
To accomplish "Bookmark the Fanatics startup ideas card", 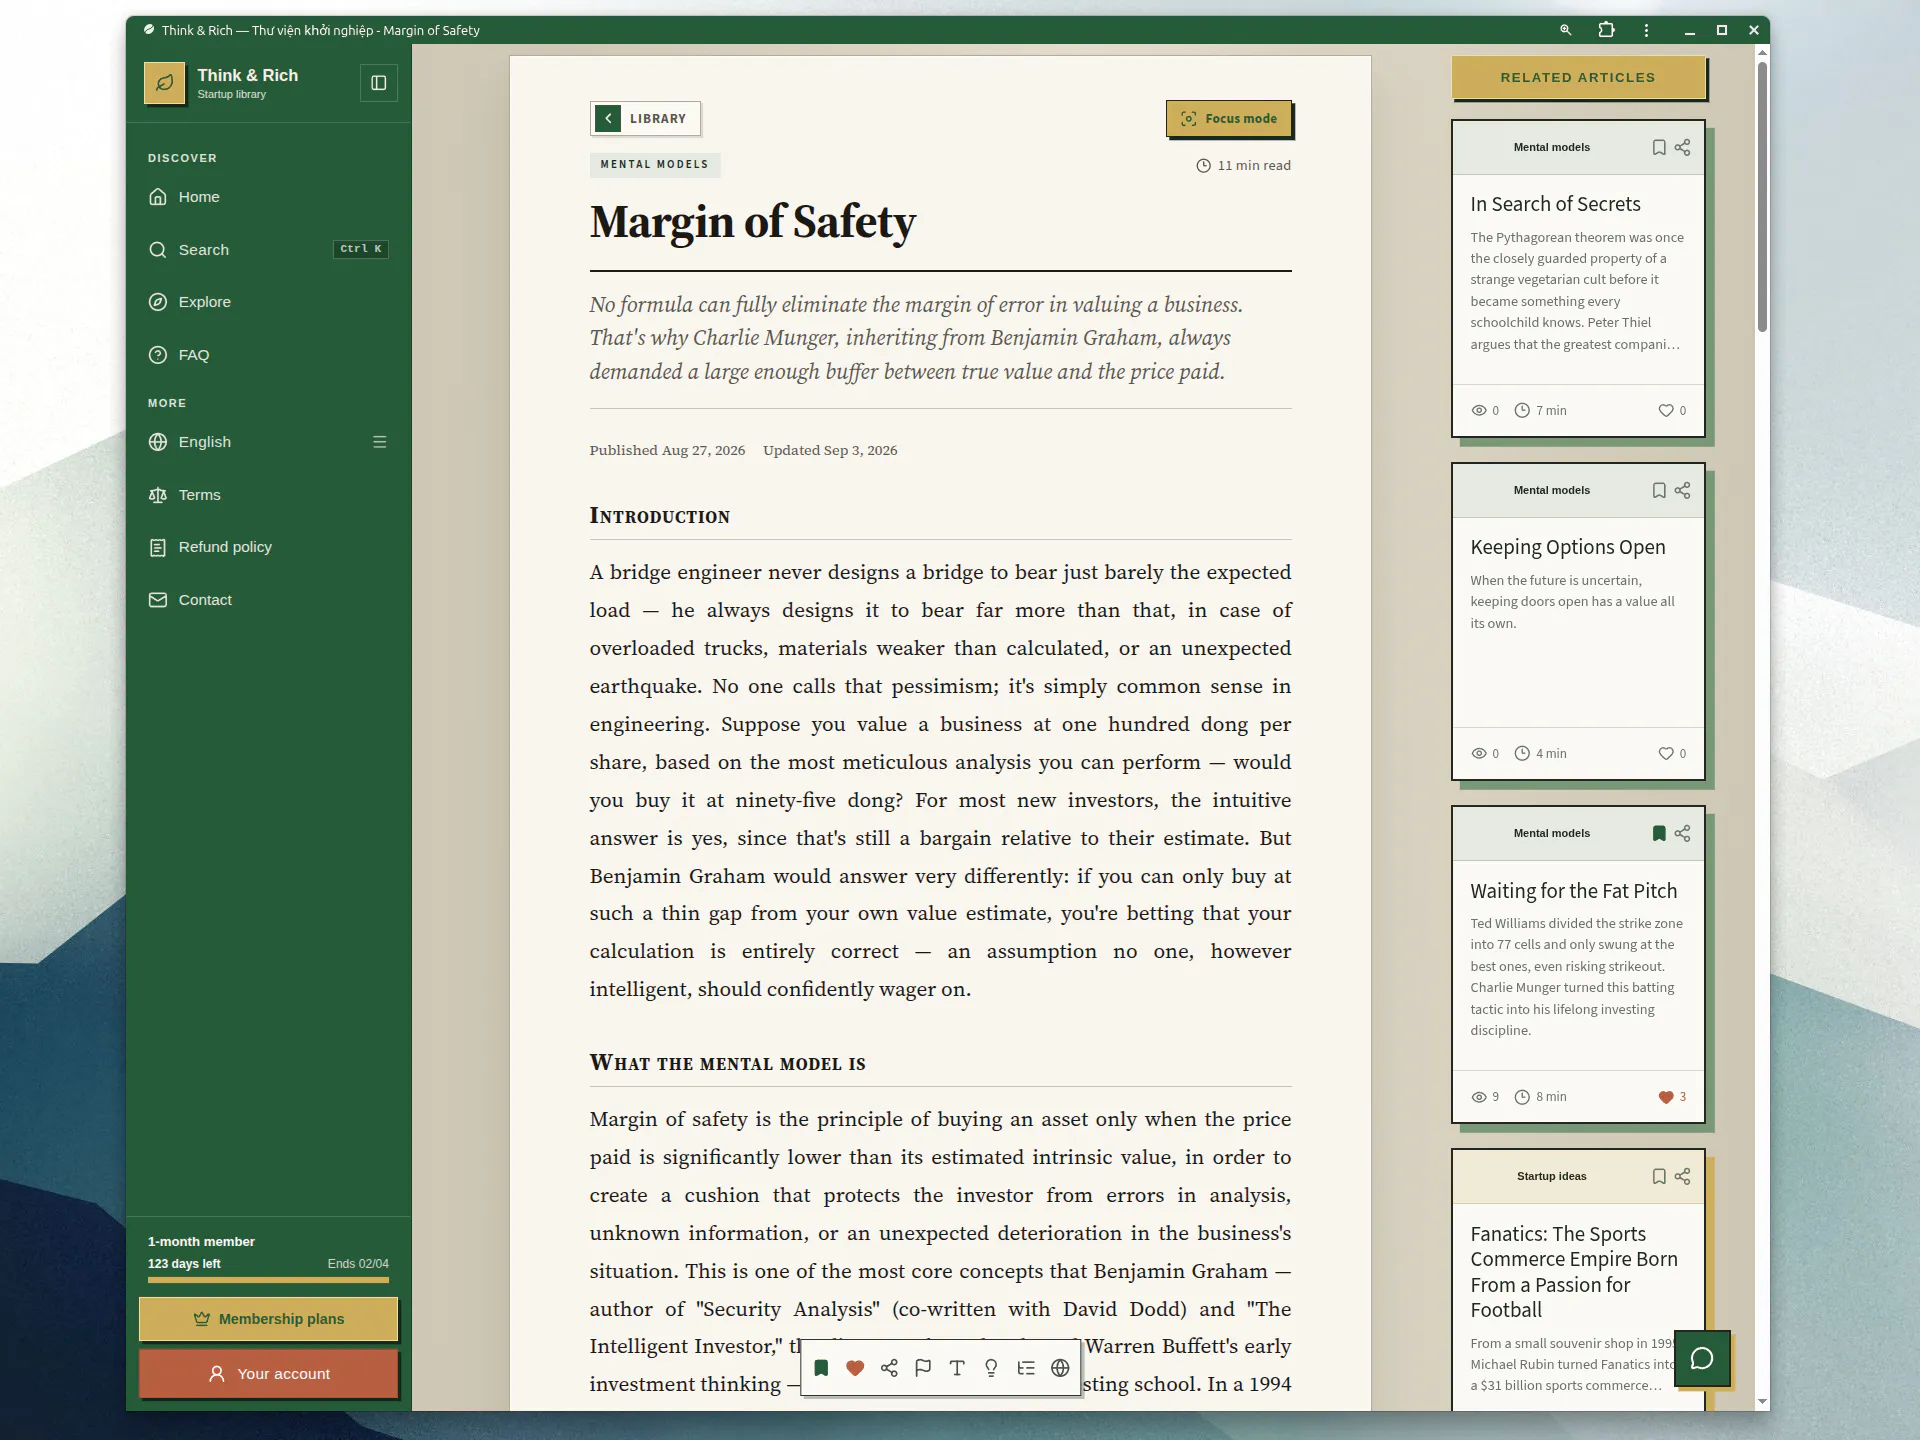I will click(1659, 1176).
